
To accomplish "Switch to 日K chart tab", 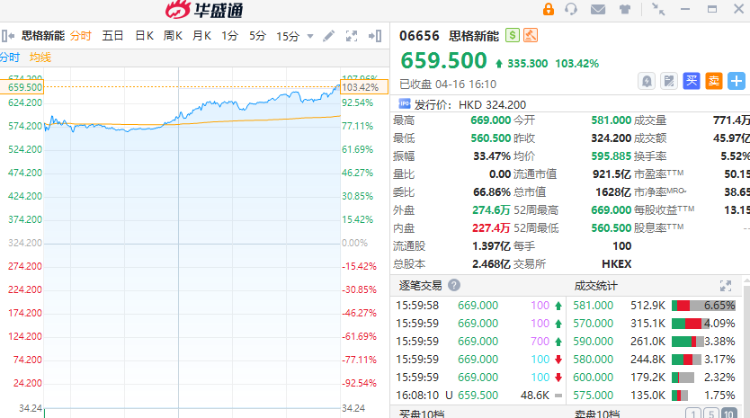I will pos(144,36).
